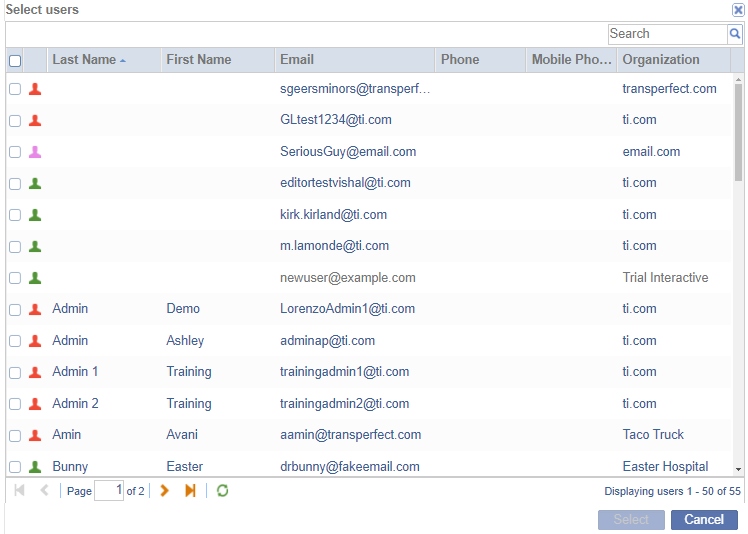The height and width of the screenshot is (534, 748).
Task: Click the Select button
Action: pyautogui.click(x=631, y=520)
